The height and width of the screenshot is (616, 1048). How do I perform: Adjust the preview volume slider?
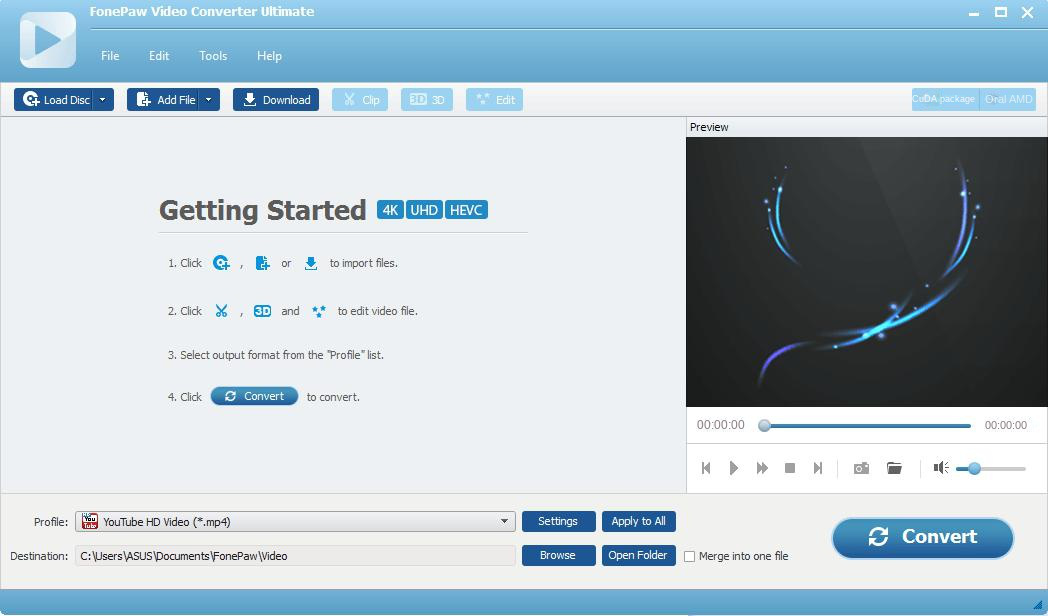[972, 467]
